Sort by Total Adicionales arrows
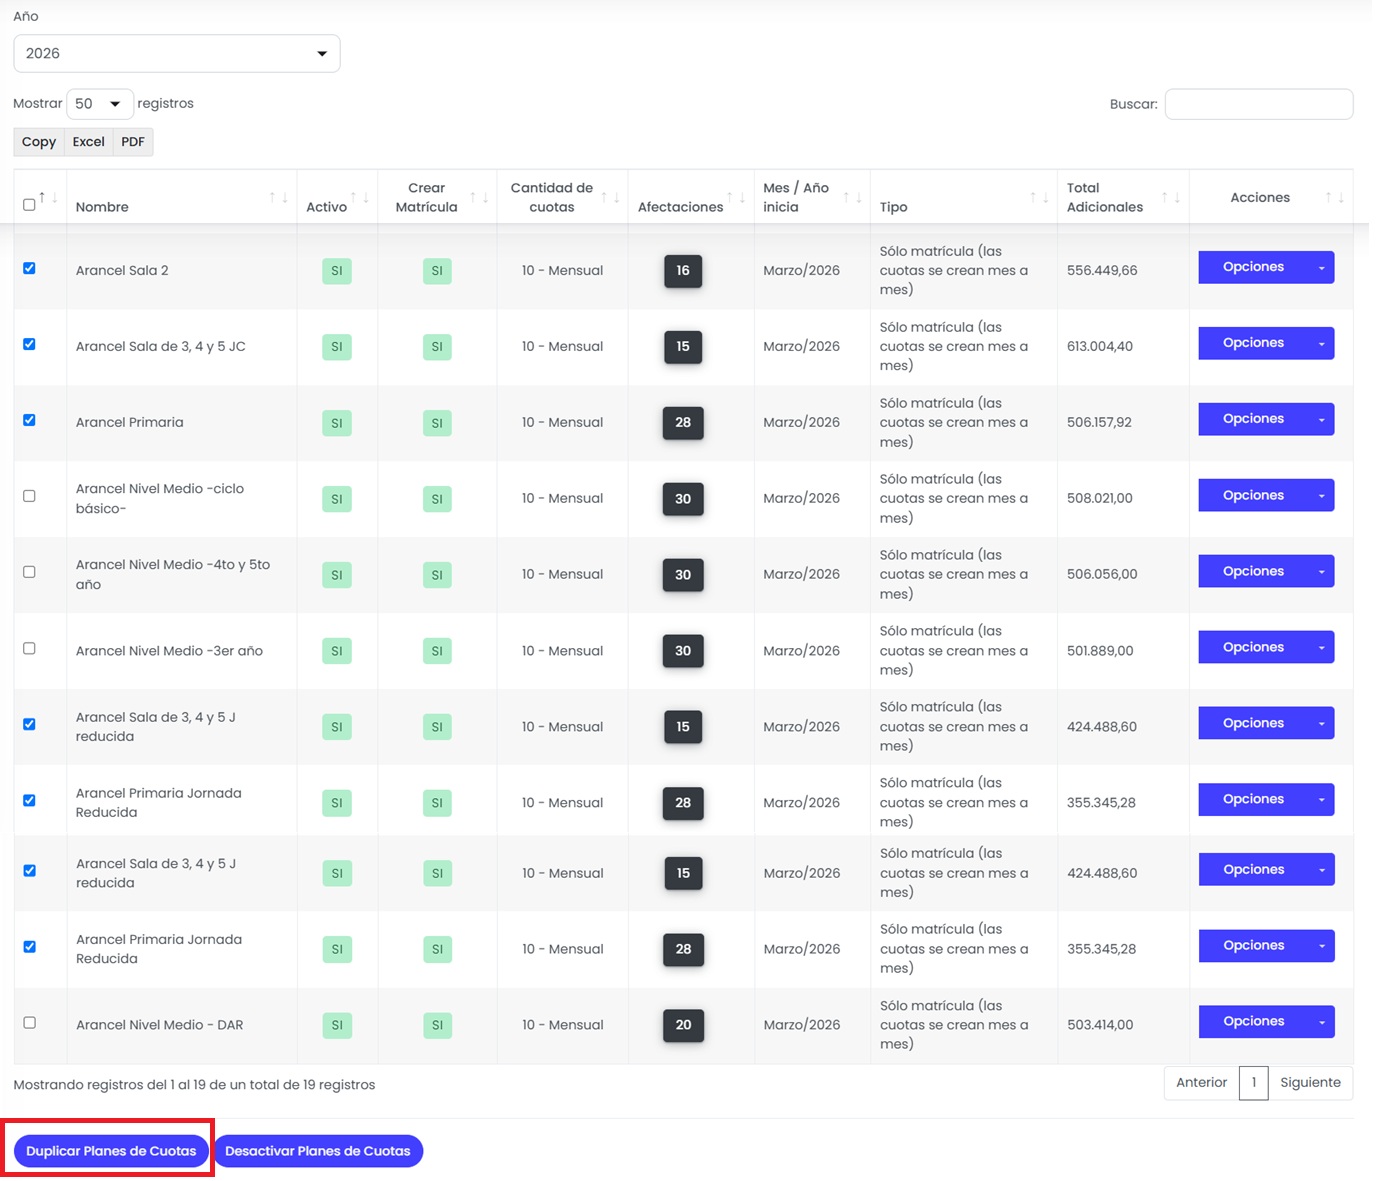The height and width of the screenshot is (1181, 1377). (1171, 198)
